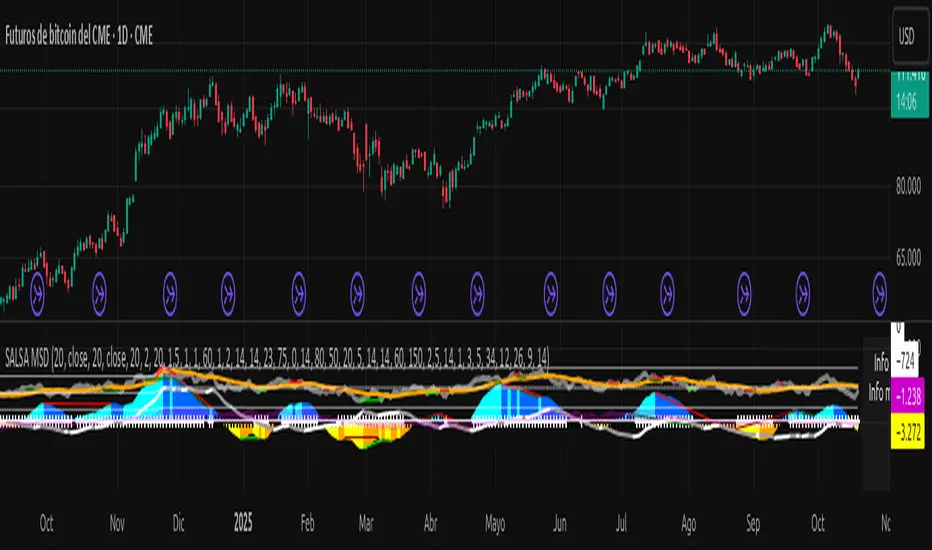Click the contract roll marker before Mayo 2025

coord(477,293)
